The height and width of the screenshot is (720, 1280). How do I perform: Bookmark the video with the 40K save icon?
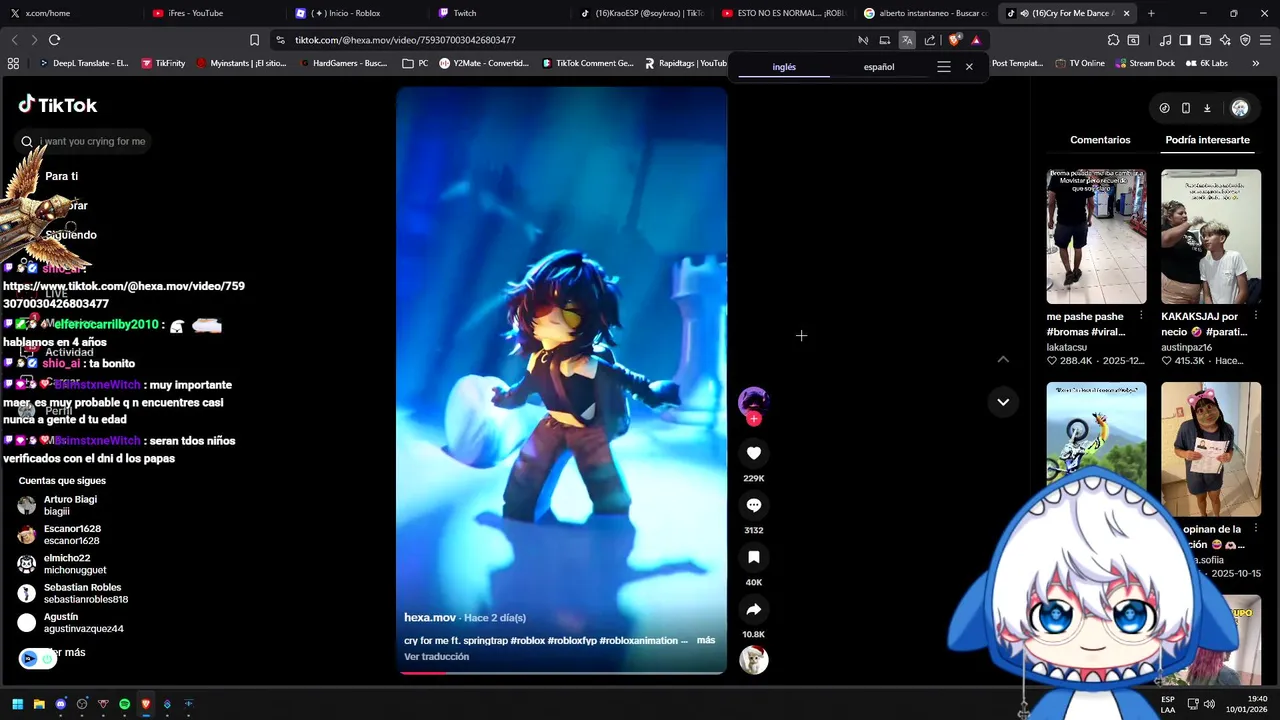754,557
